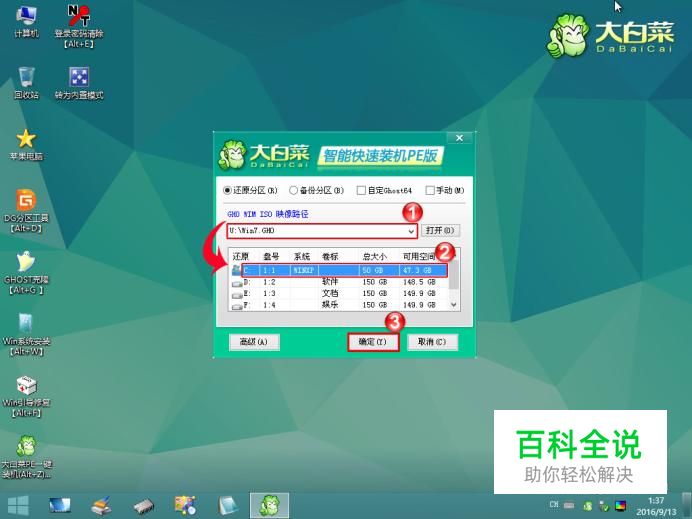The image size is (692, 519).
Task: Click the 打开(O) open button
Action: click(x=440, y=230)
